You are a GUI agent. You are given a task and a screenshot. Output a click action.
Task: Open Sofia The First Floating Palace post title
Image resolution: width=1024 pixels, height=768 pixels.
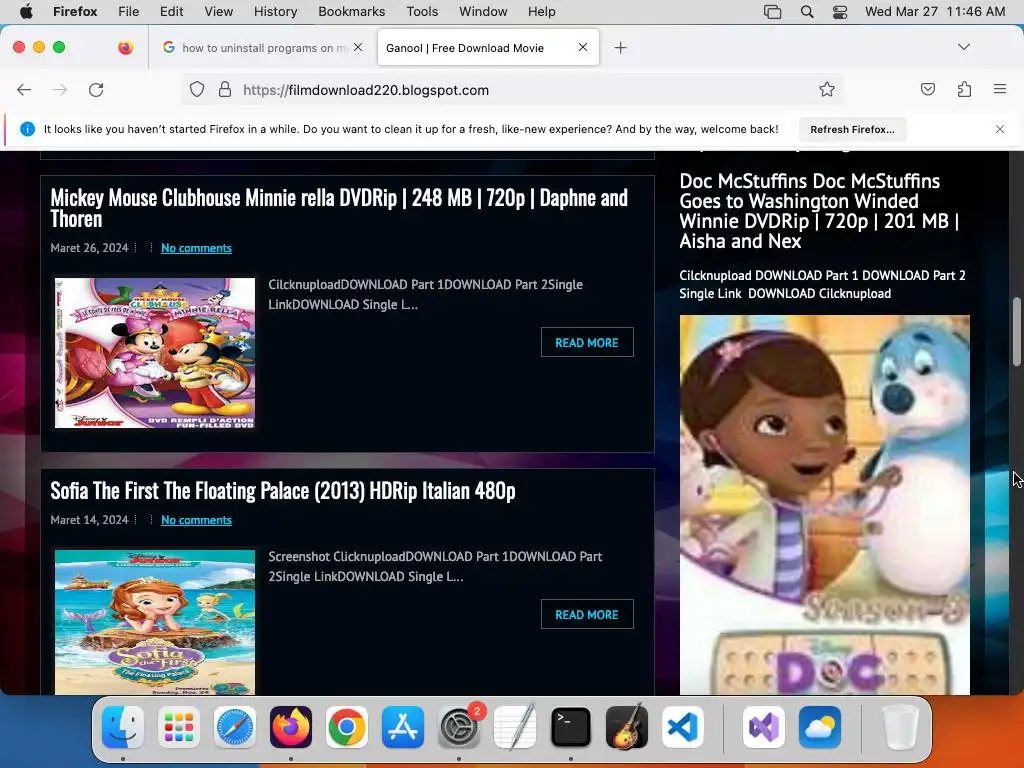coord(283,490)
